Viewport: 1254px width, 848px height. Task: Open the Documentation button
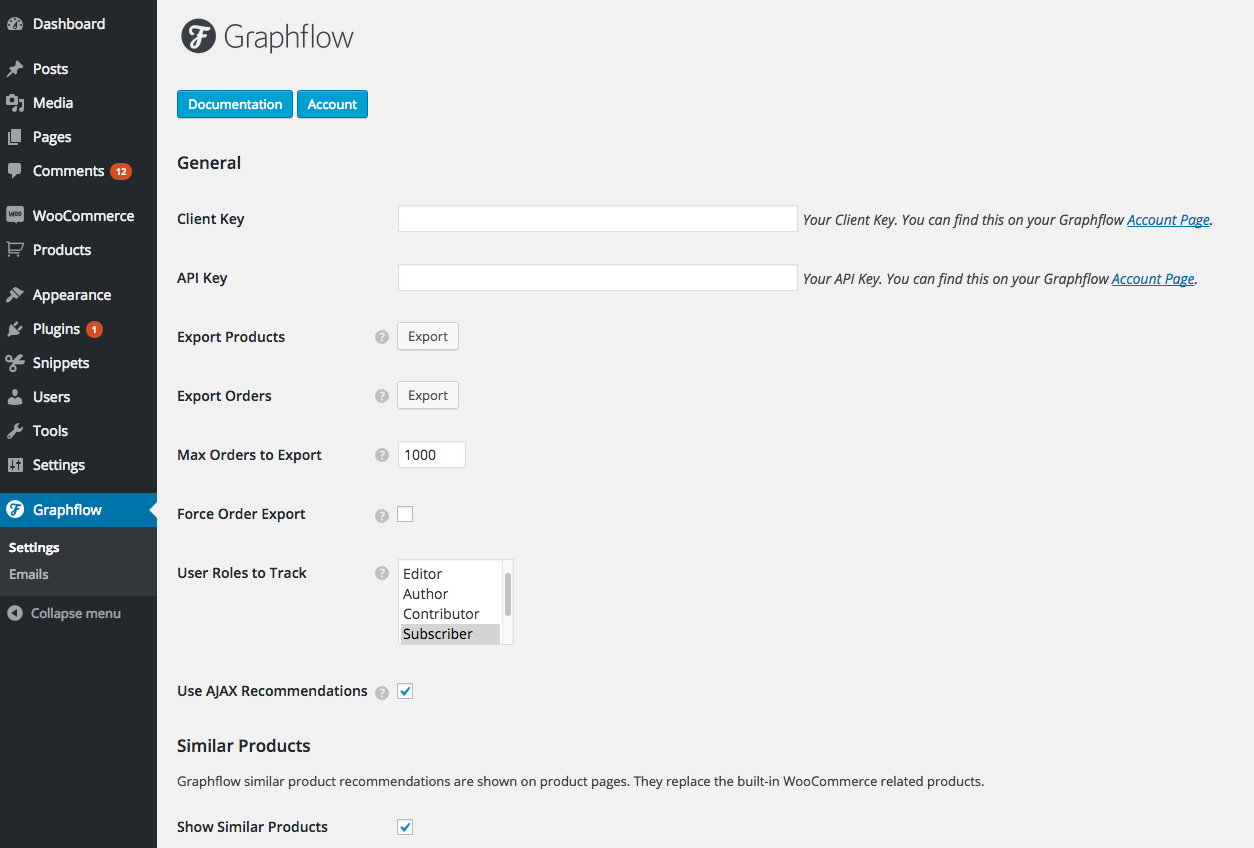235,104
